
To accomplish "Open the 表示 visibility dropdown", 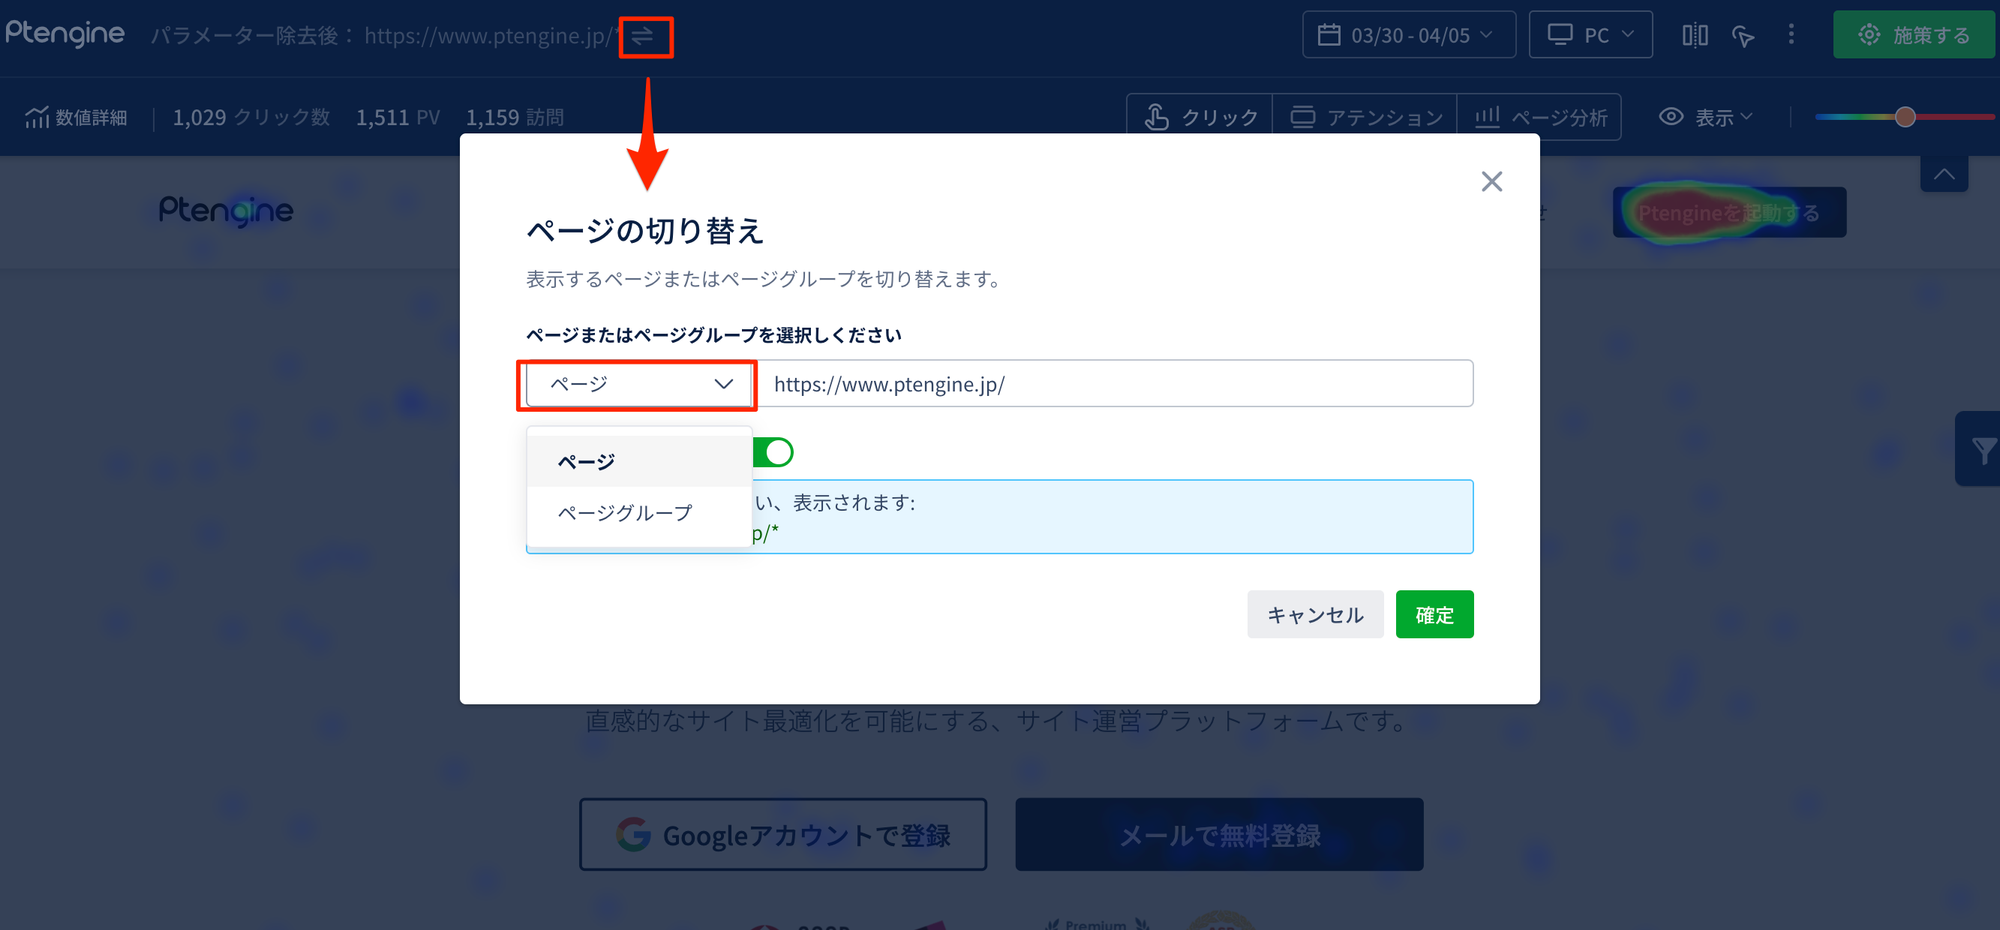I will [1706, 117].
